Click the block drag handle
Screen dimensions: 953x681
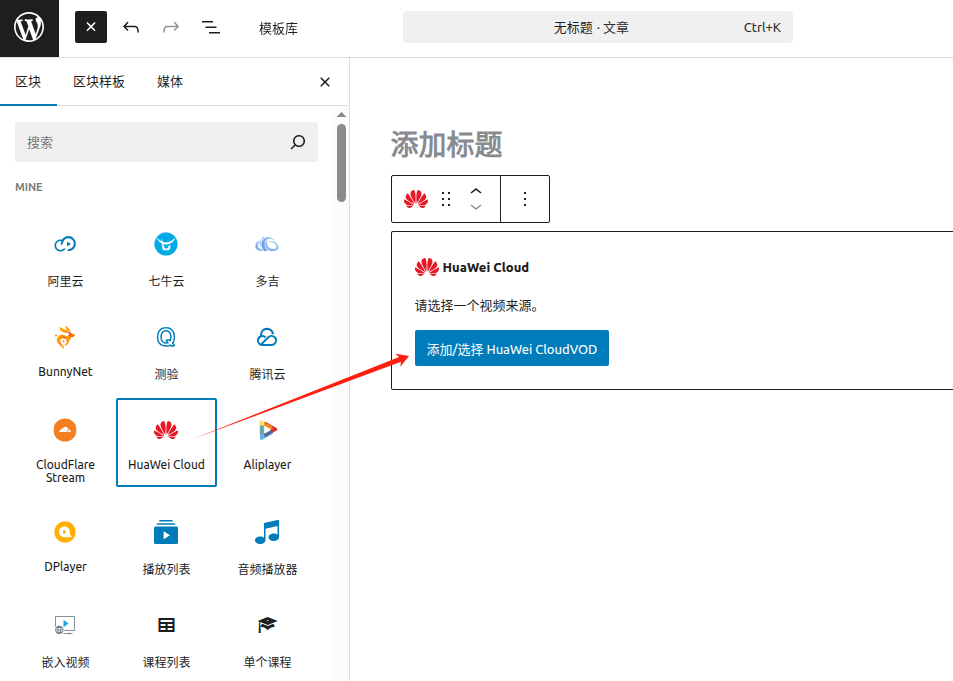[446, 199]
